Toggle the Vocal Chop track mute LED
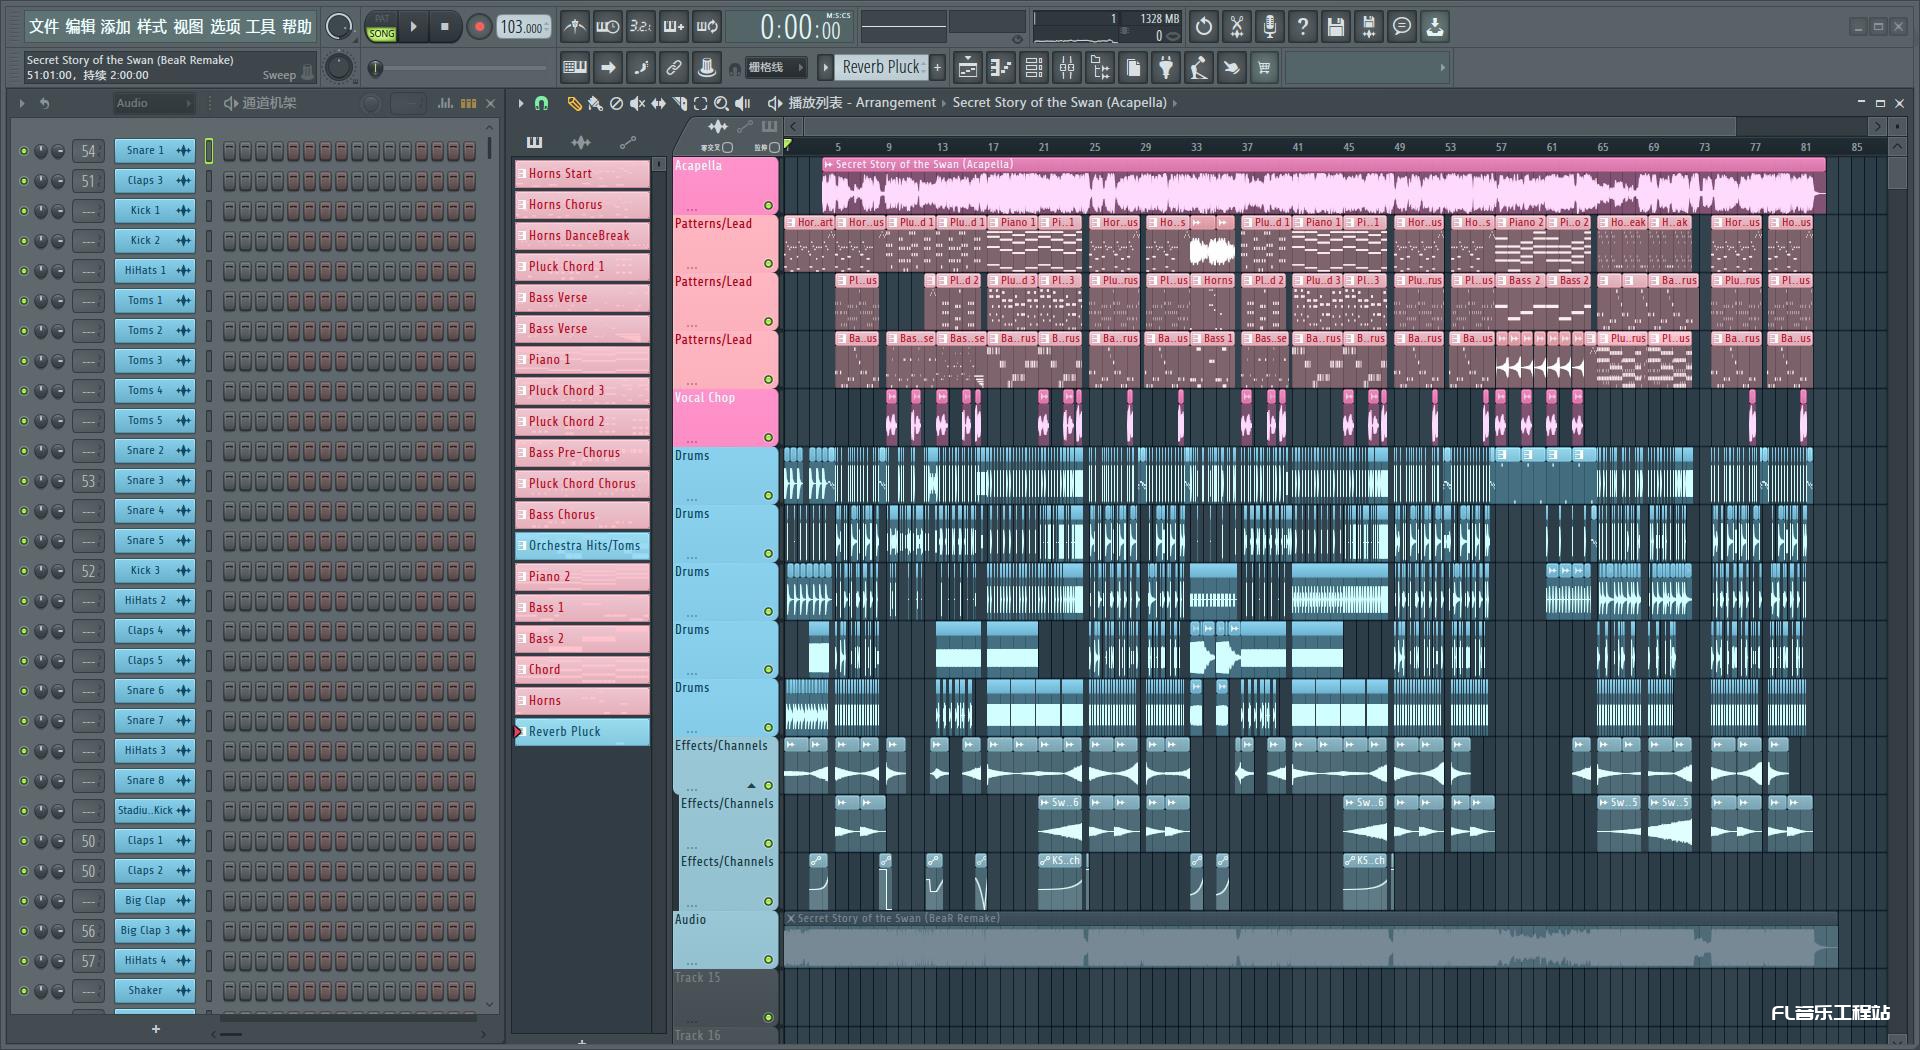This screenshot has height=1050, width=1920. (768, 438)
